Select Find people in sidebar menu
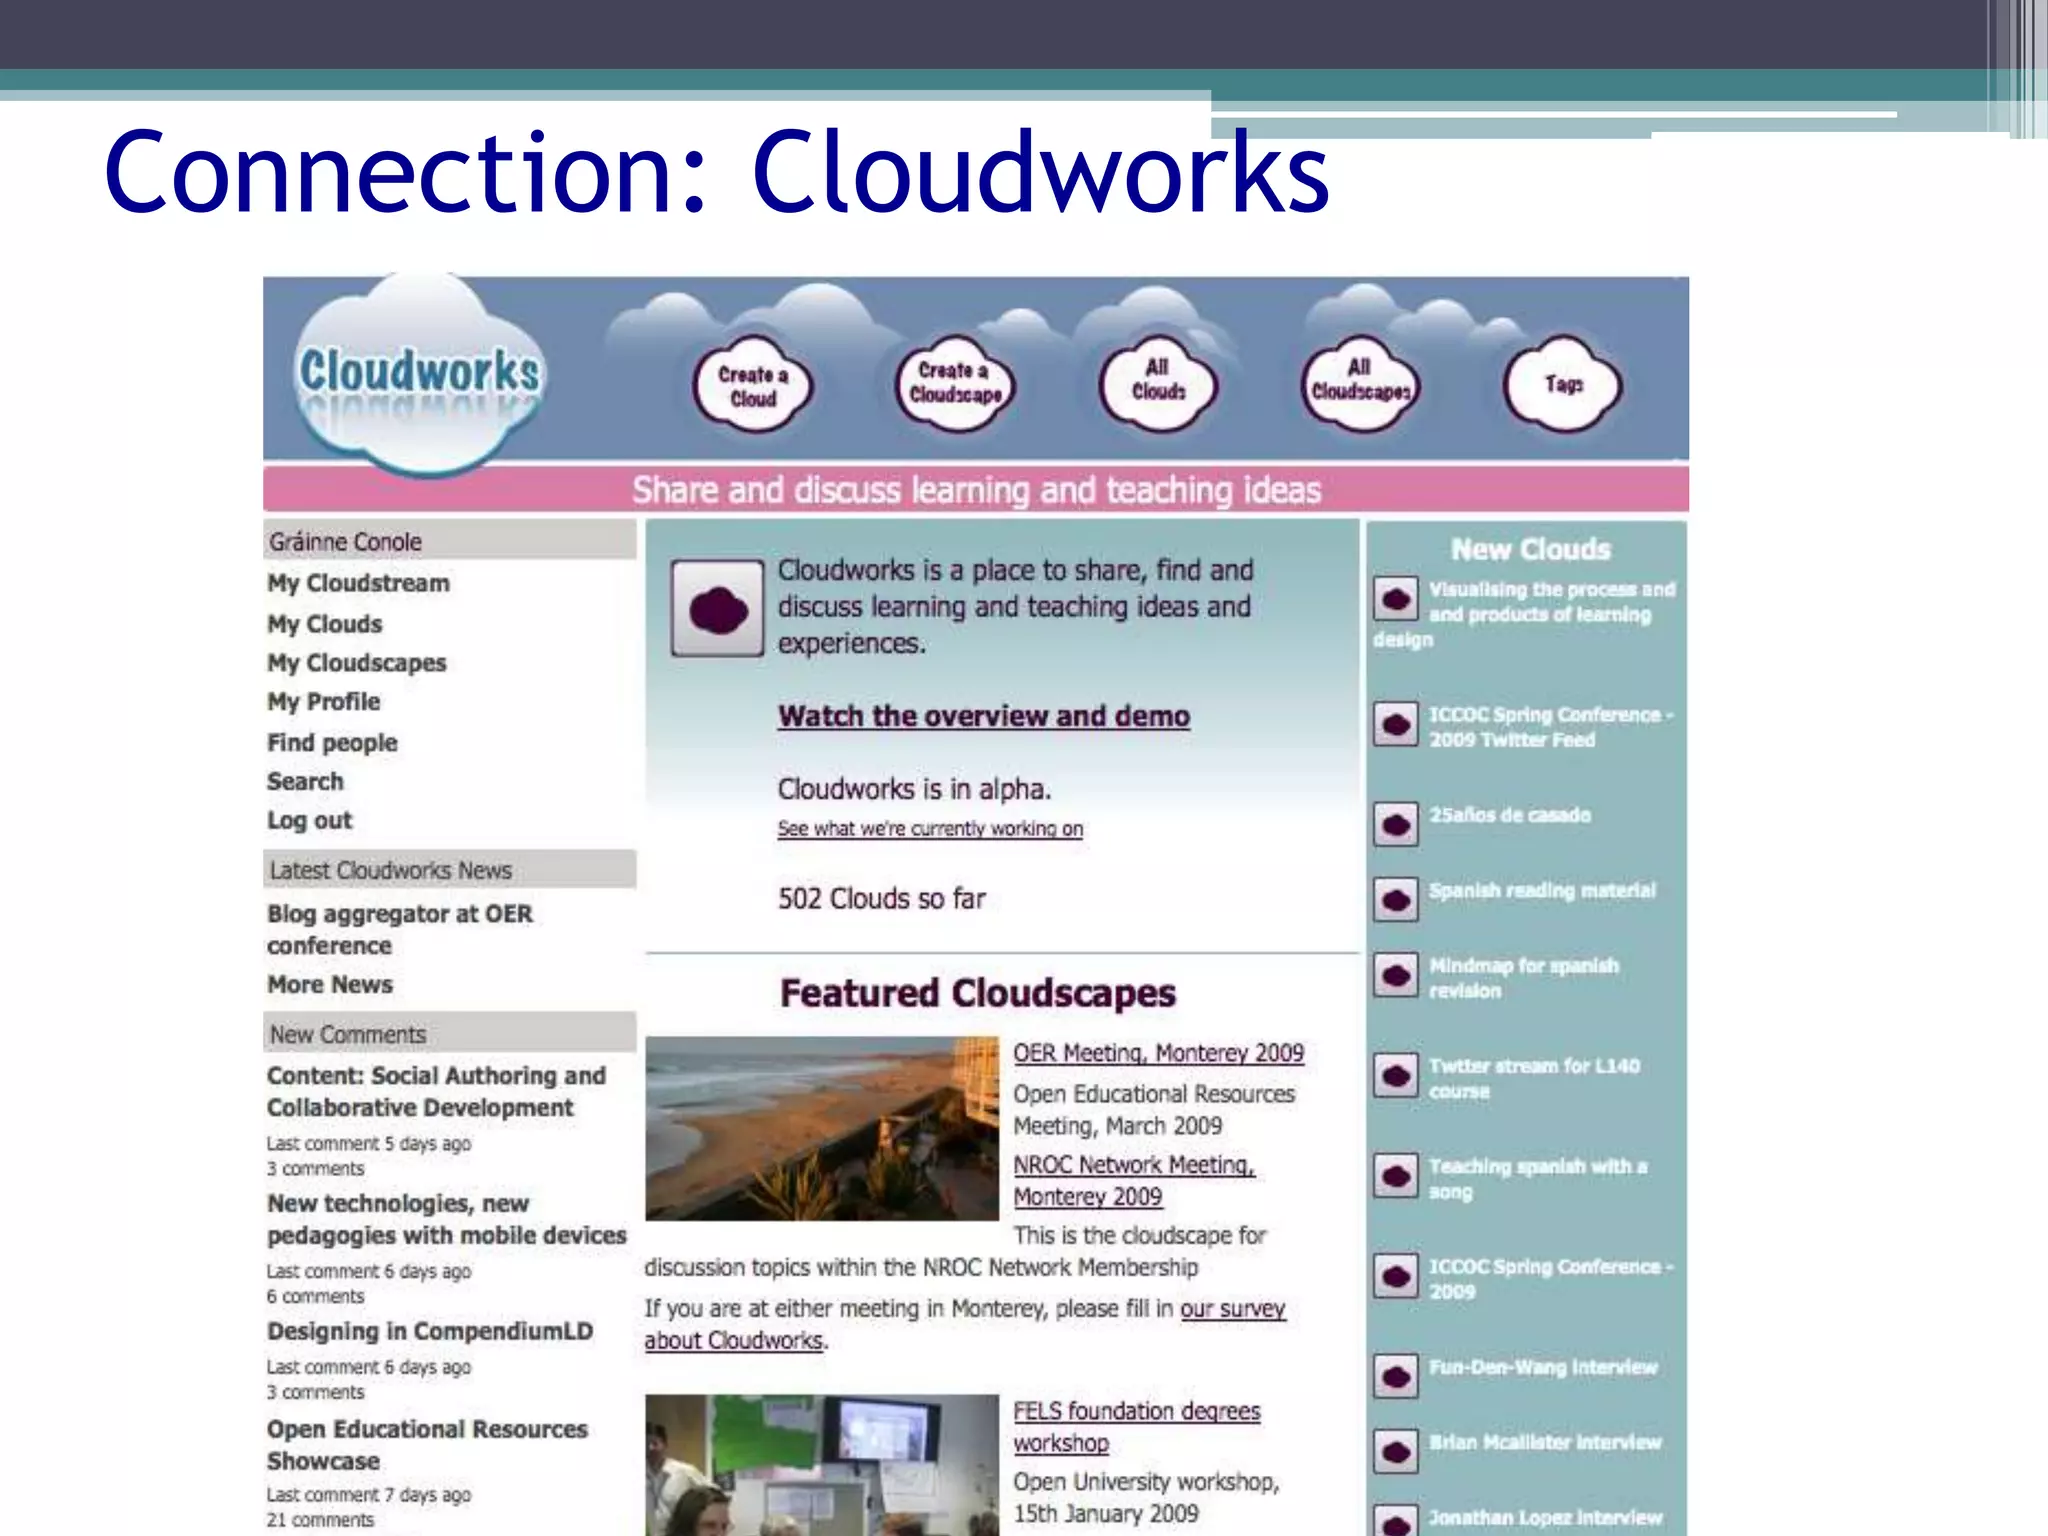This screenshot has width=2048, height=1536. pyautogui.click(x=332, y=743)
